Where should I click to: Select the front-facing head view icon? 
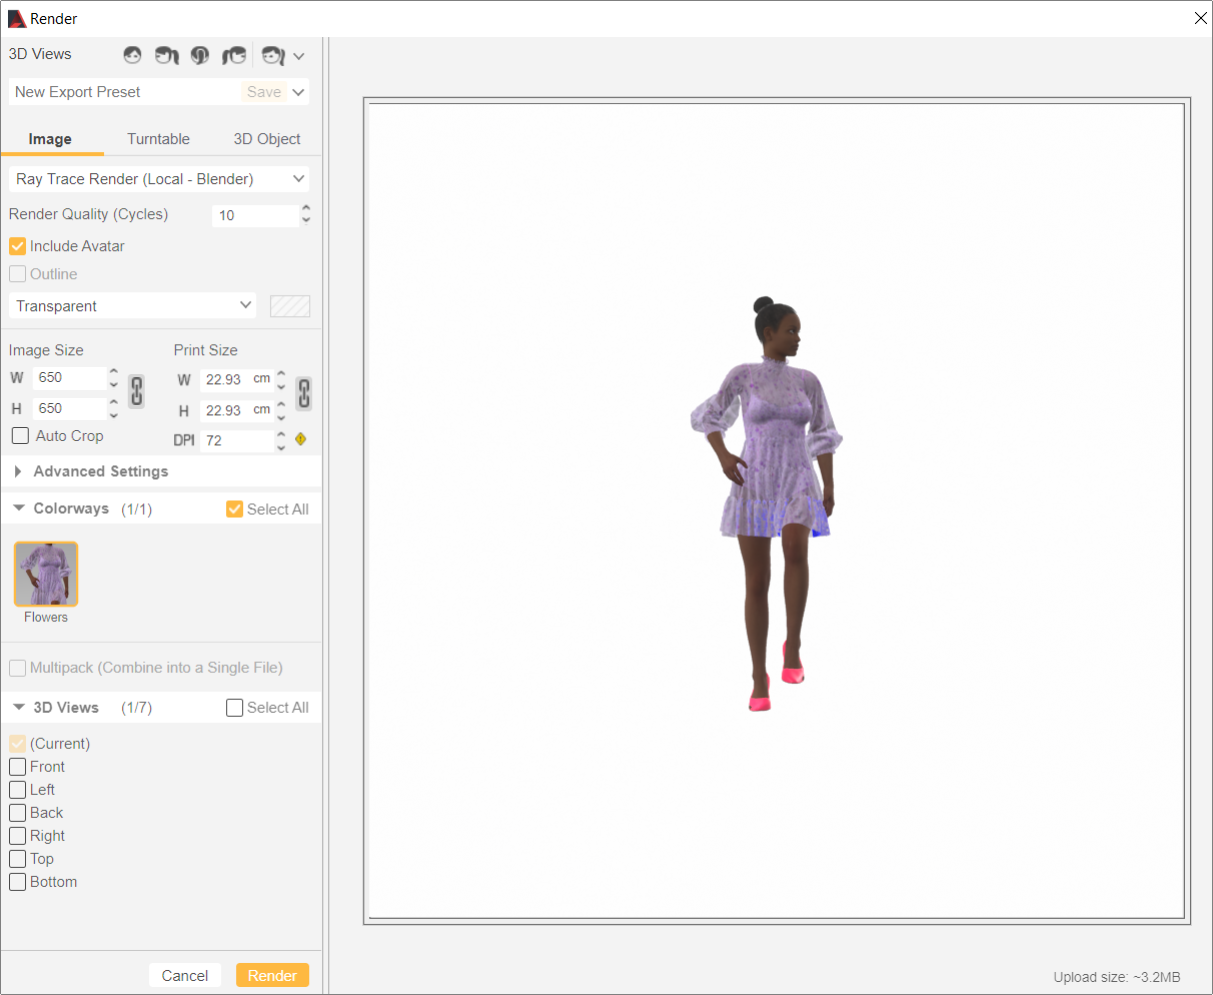coord(132,55)
